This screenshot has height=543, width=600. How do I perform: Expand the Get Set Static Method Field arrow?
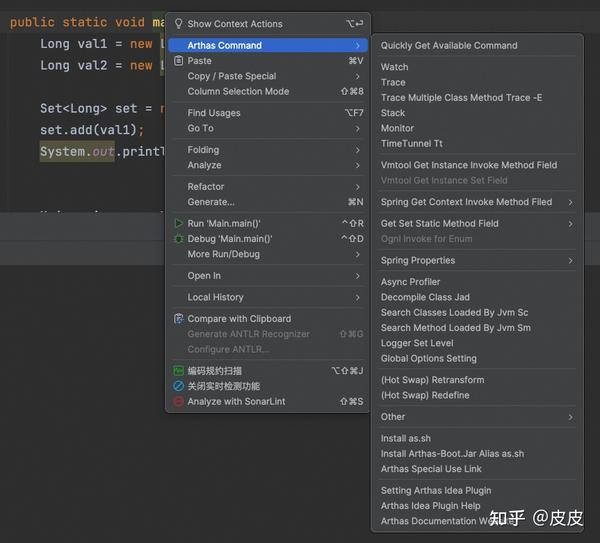click(x=571, y=224)
